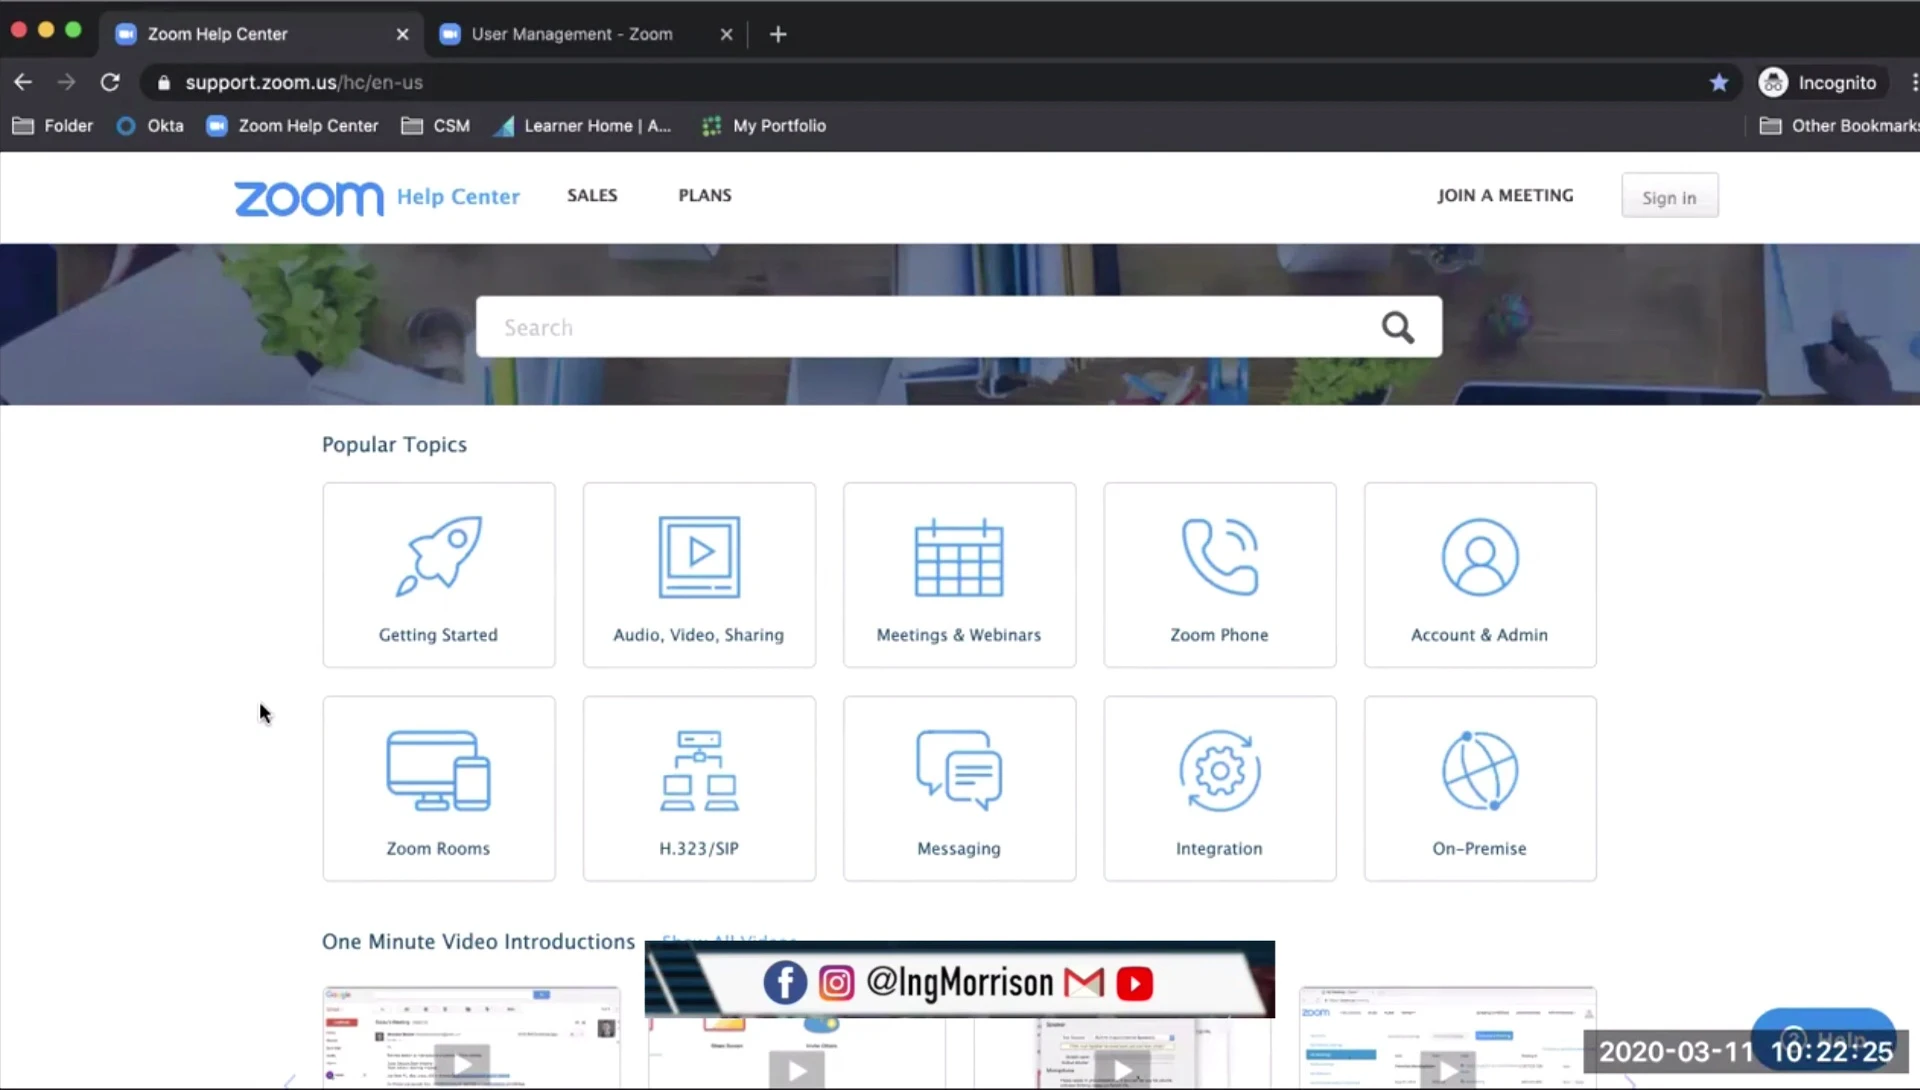The image size is (1920, 1090).
Task: Open the Learner Home bookmark
Action: pyautogui.click(x=582, y=126)
